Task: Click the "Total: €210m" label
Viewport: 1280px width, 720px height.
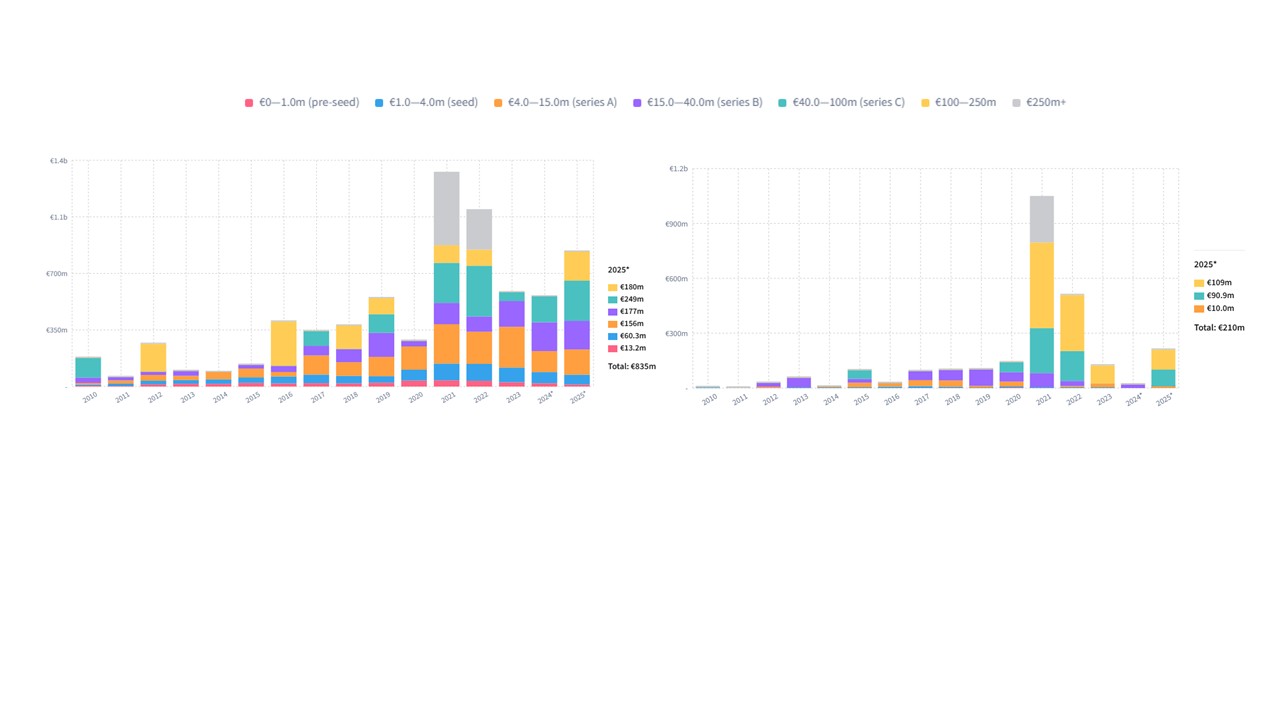Action: pos(1219,328)
